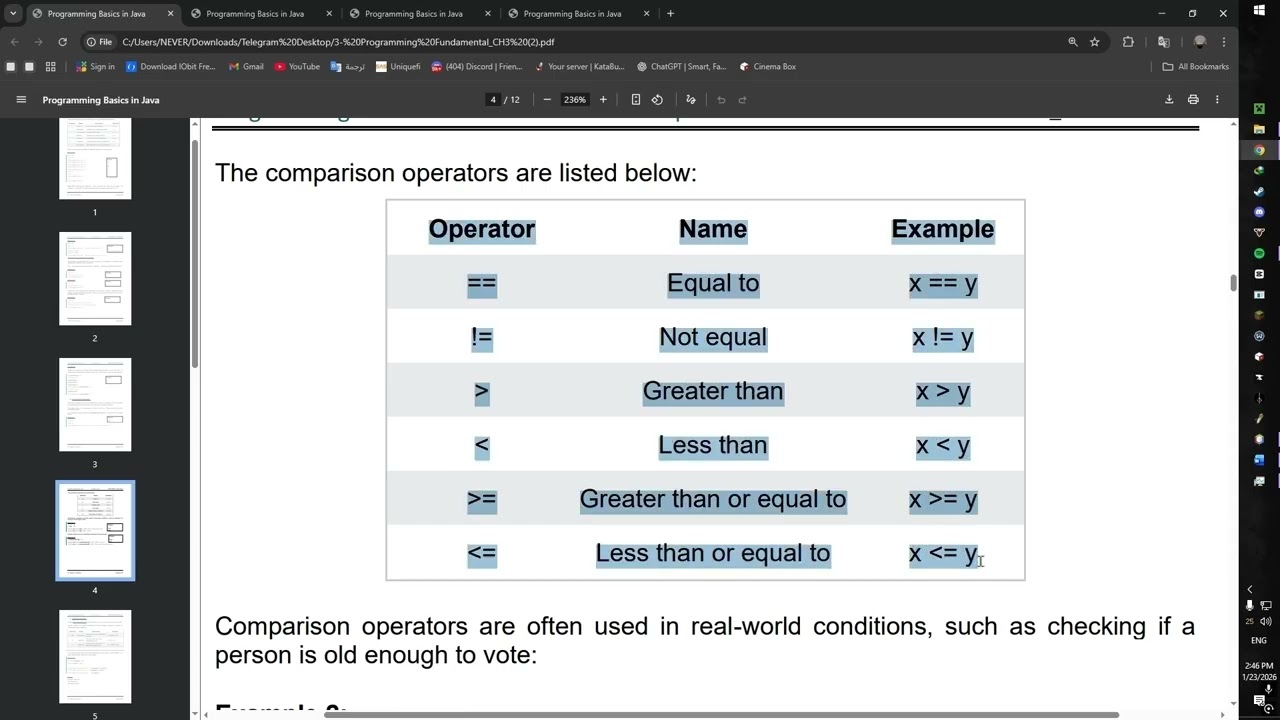
Task: Open Windows Start button
Action: pyautogui.click(x=1259, y=11)
